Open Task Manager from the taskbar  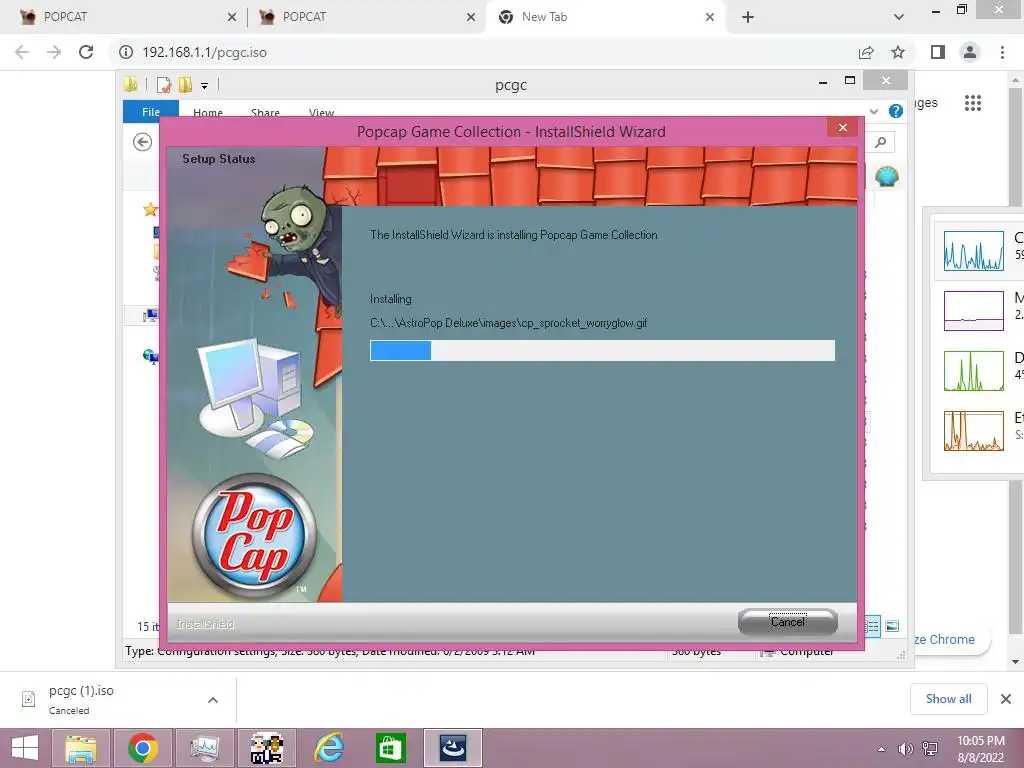click(x=204, y=748)
